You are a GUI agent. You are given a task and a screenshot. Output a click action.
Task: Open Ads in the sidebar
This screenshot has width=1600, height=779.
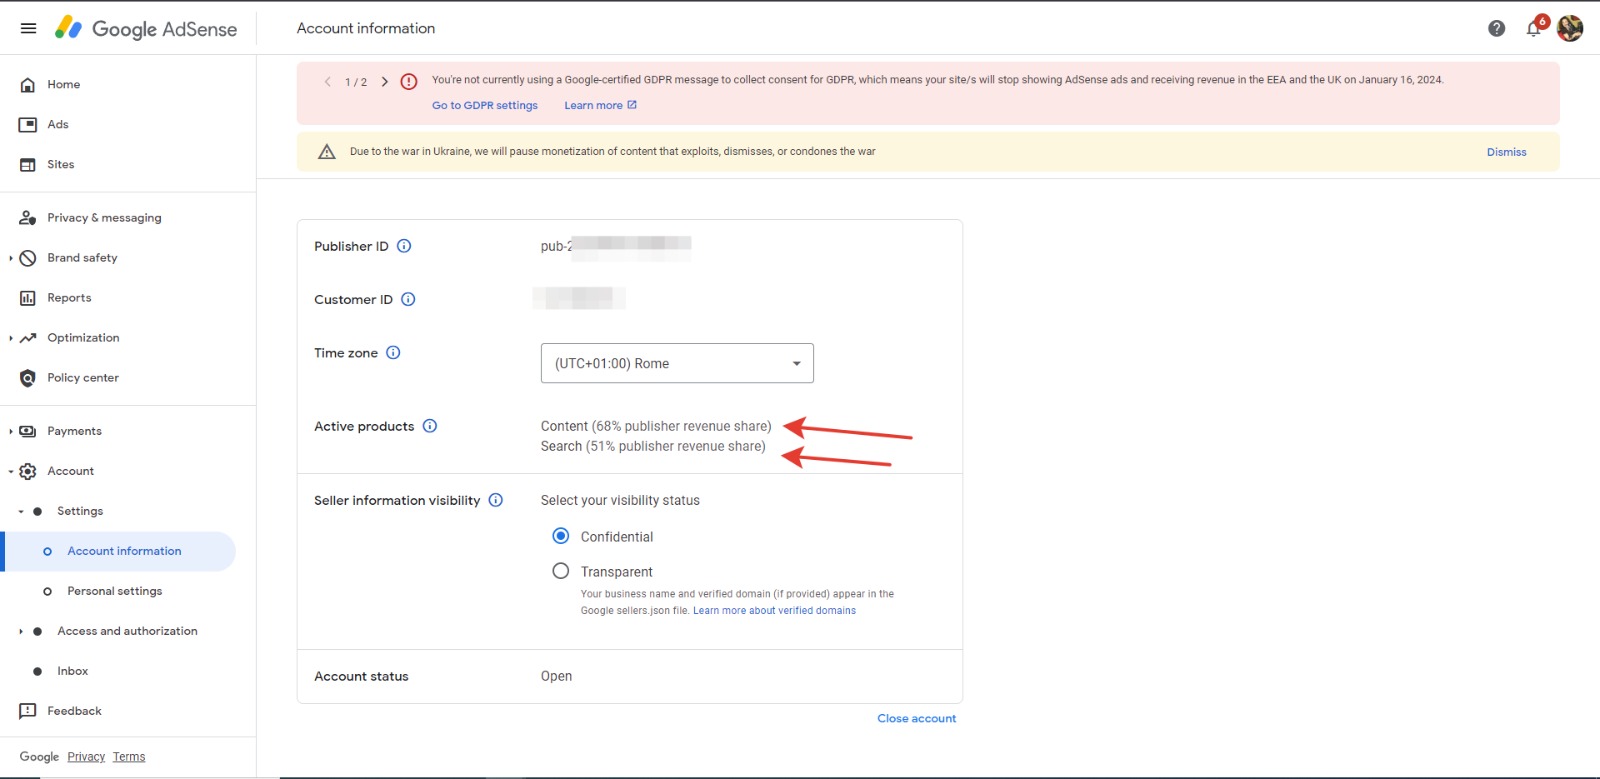pyautogui.click(x=58, y=125)
